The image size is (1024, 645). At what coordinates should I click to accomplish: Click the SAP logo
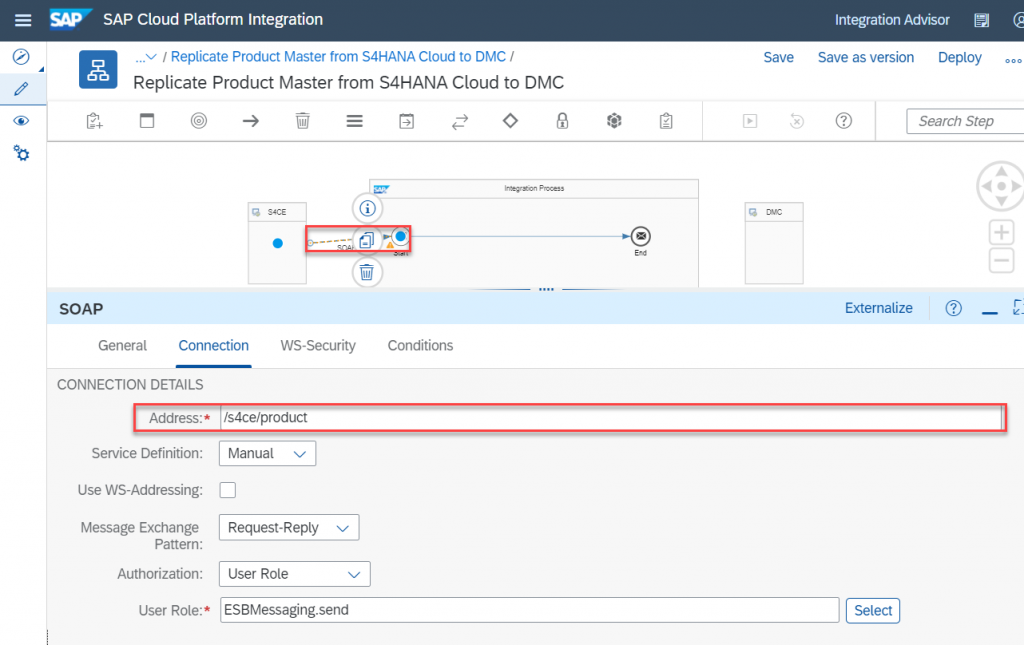pyautogui.click(x=71, y=19)
